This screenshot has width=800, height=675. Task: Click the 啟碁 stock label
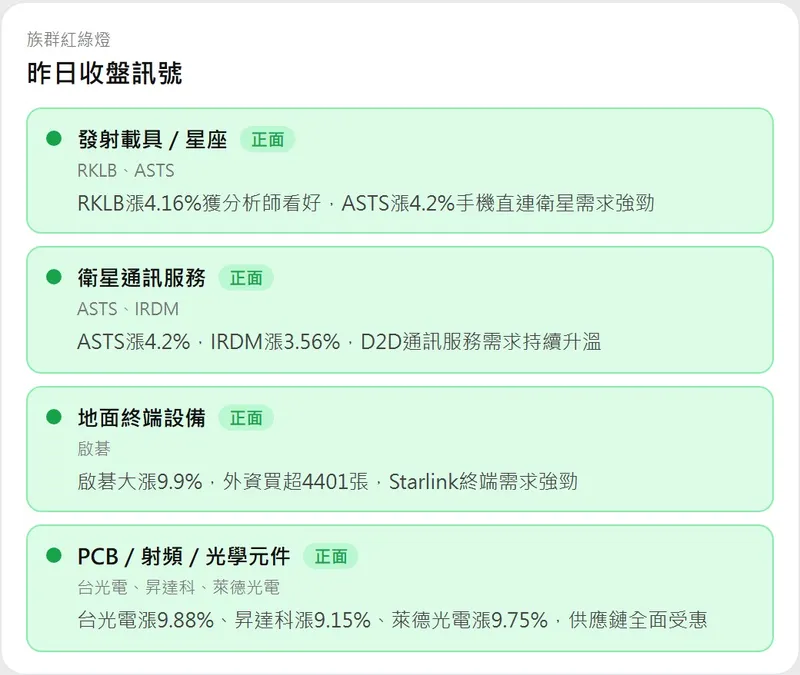coord(94,449)
